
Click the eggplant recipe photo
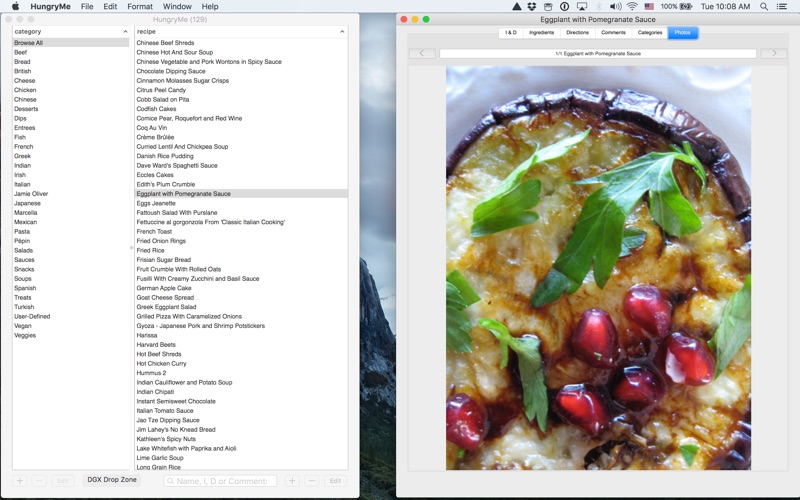pyautogui.click(x=598, y=268)
